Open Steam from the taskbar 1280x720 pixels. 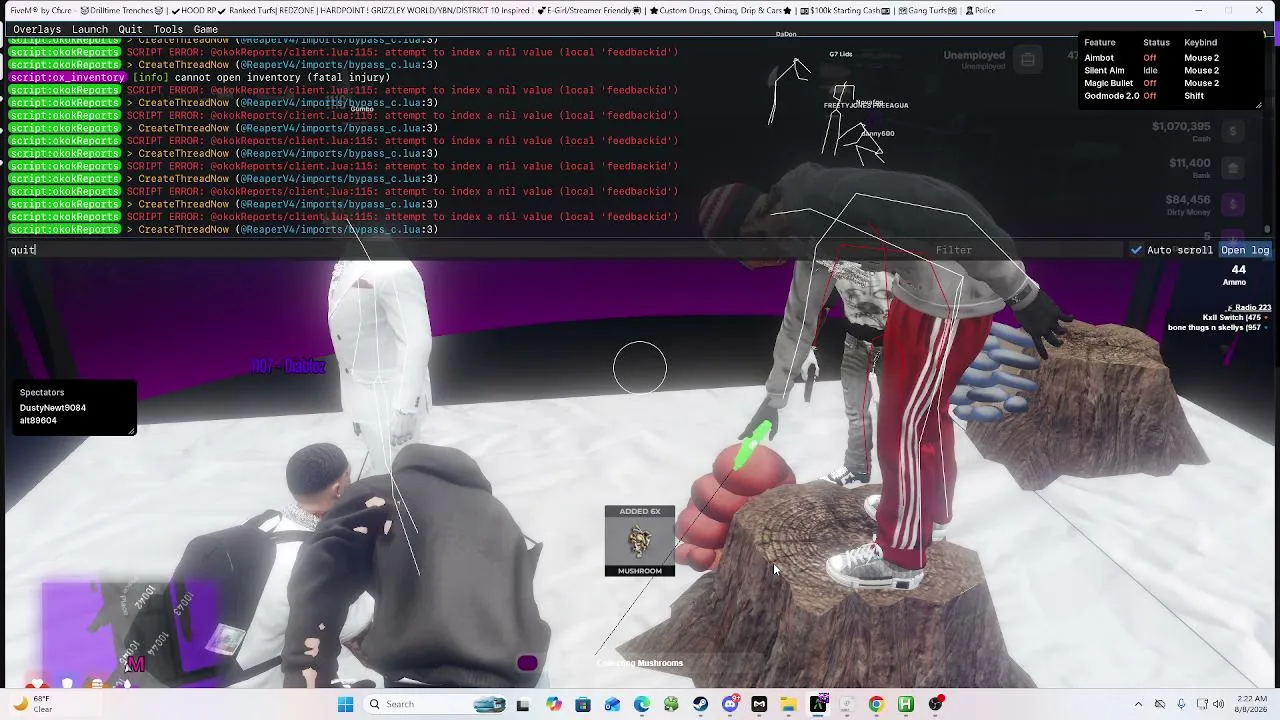701,704
